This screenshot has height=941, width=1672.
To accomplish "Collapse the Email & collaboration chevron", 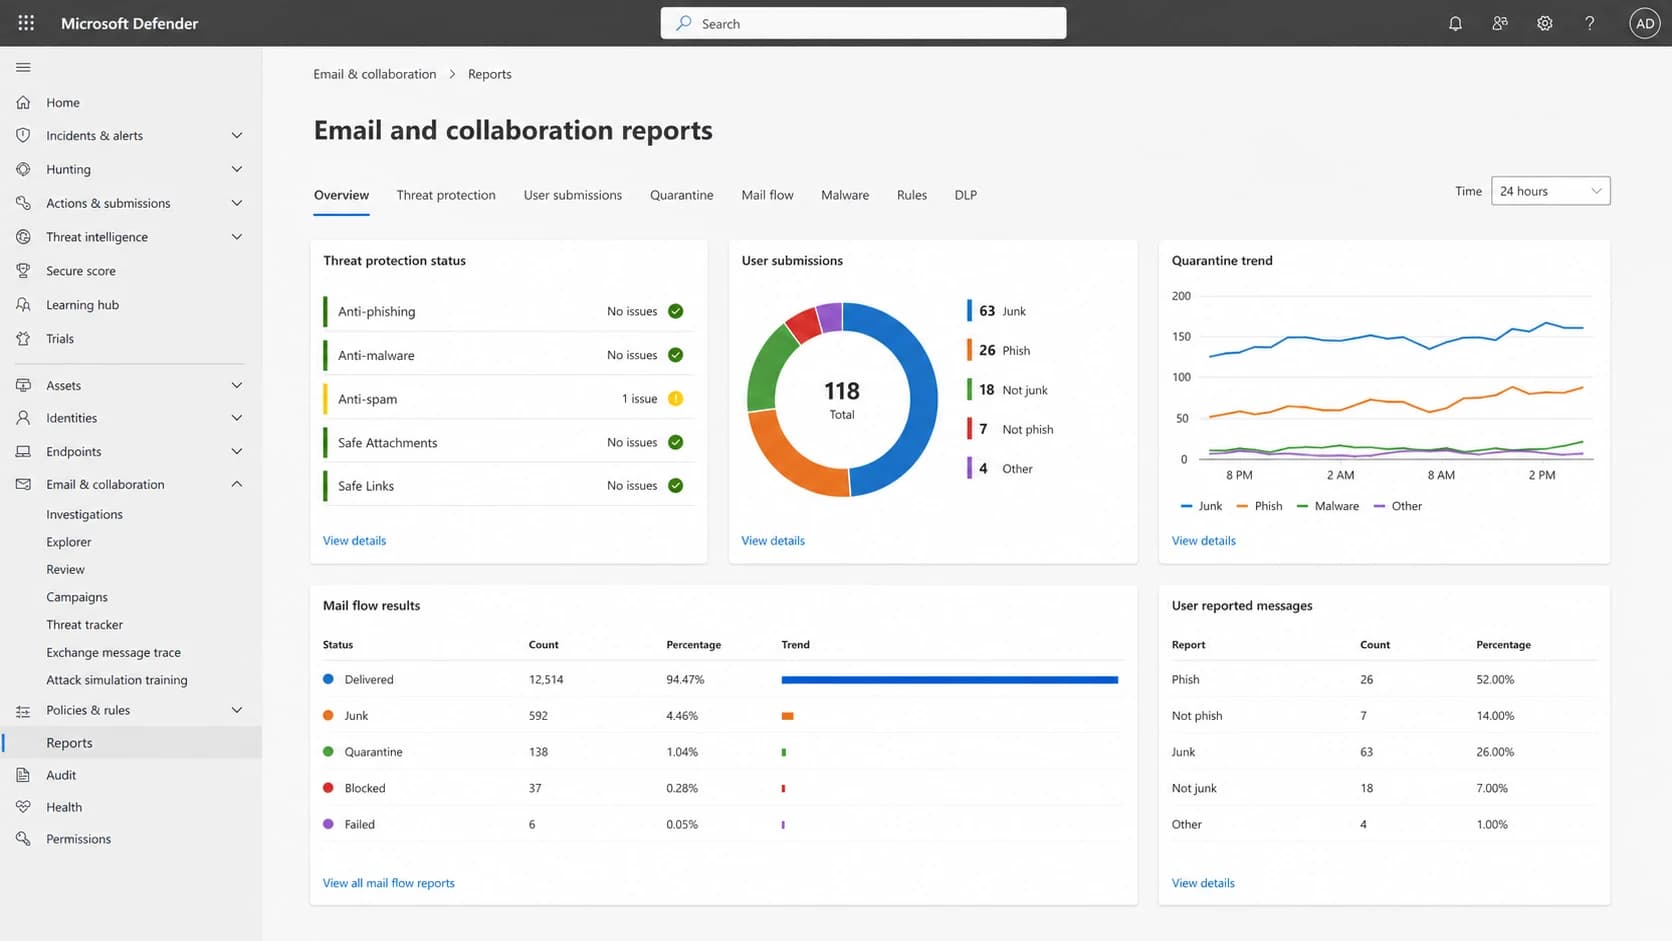I will [x=237, y=484].
